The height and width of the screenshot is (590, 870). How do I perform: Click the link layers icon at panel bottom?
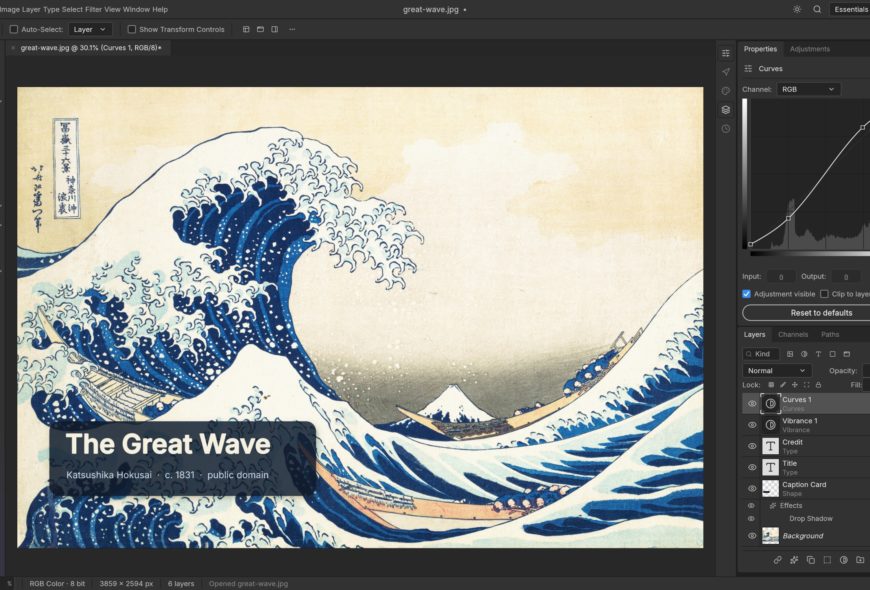pos(777,560)
